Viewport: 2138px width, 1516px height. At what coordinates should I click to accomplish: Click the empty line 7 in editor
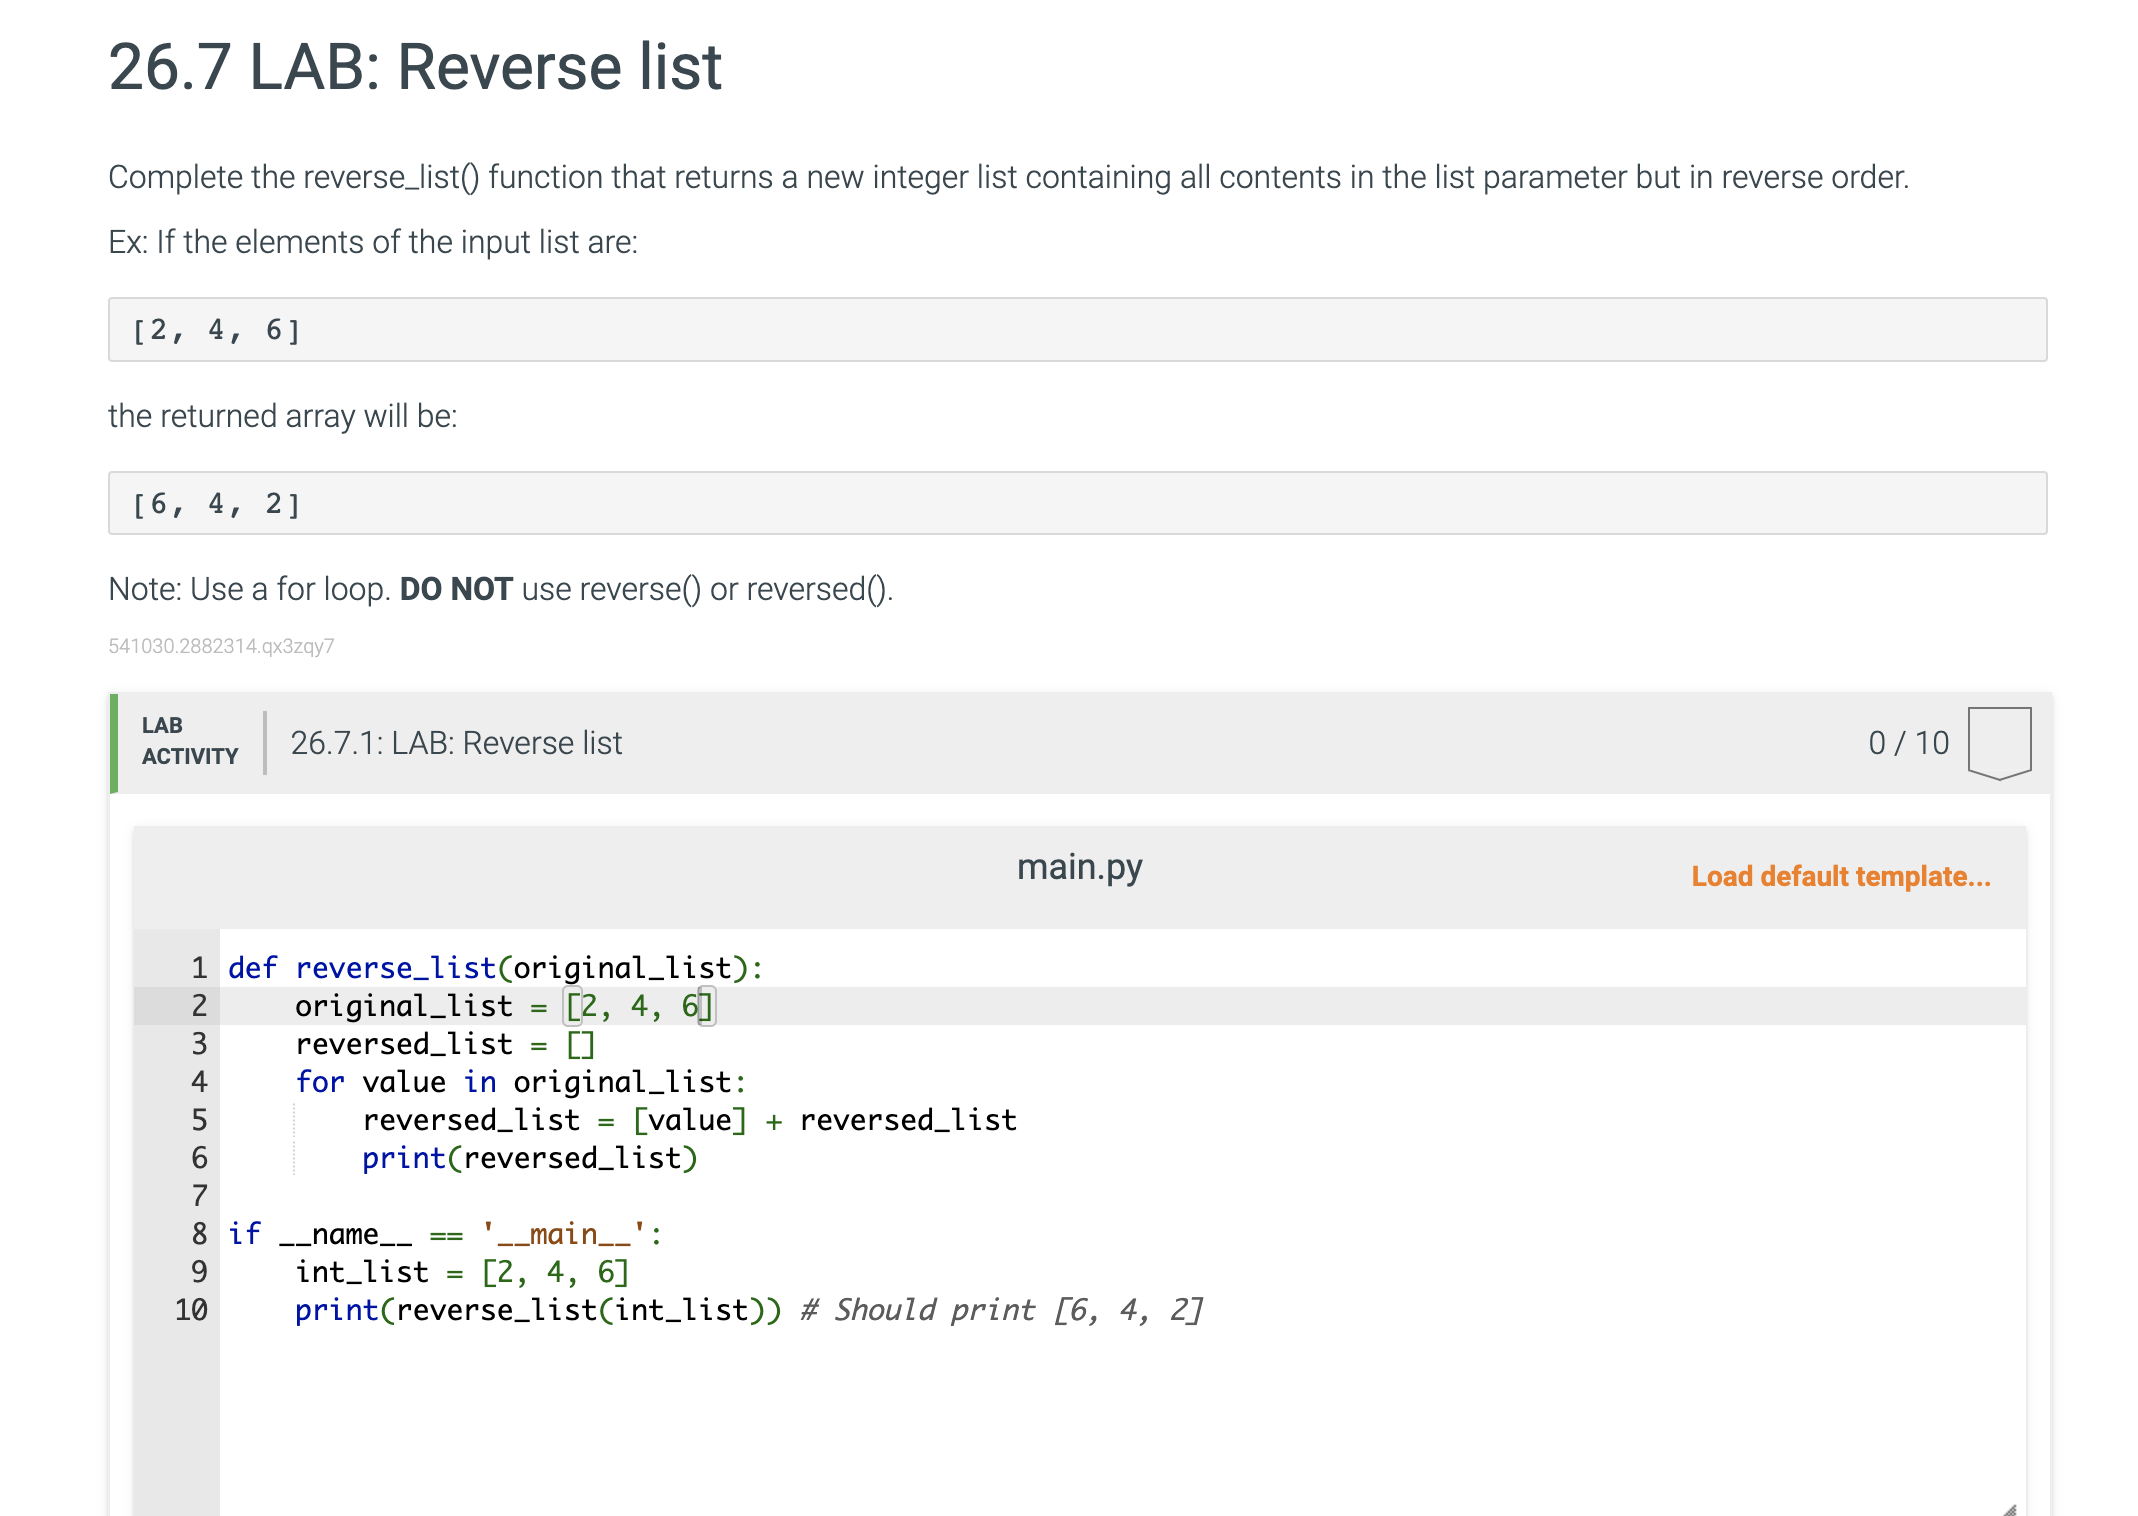[600, 1196]
